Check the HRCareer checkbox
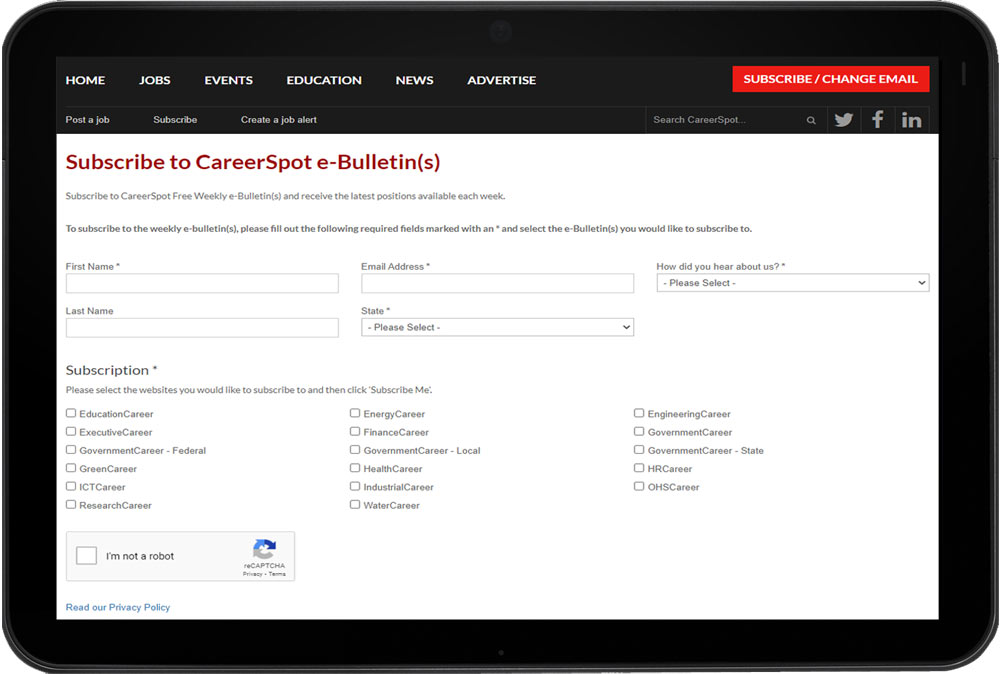 [639, 468]
